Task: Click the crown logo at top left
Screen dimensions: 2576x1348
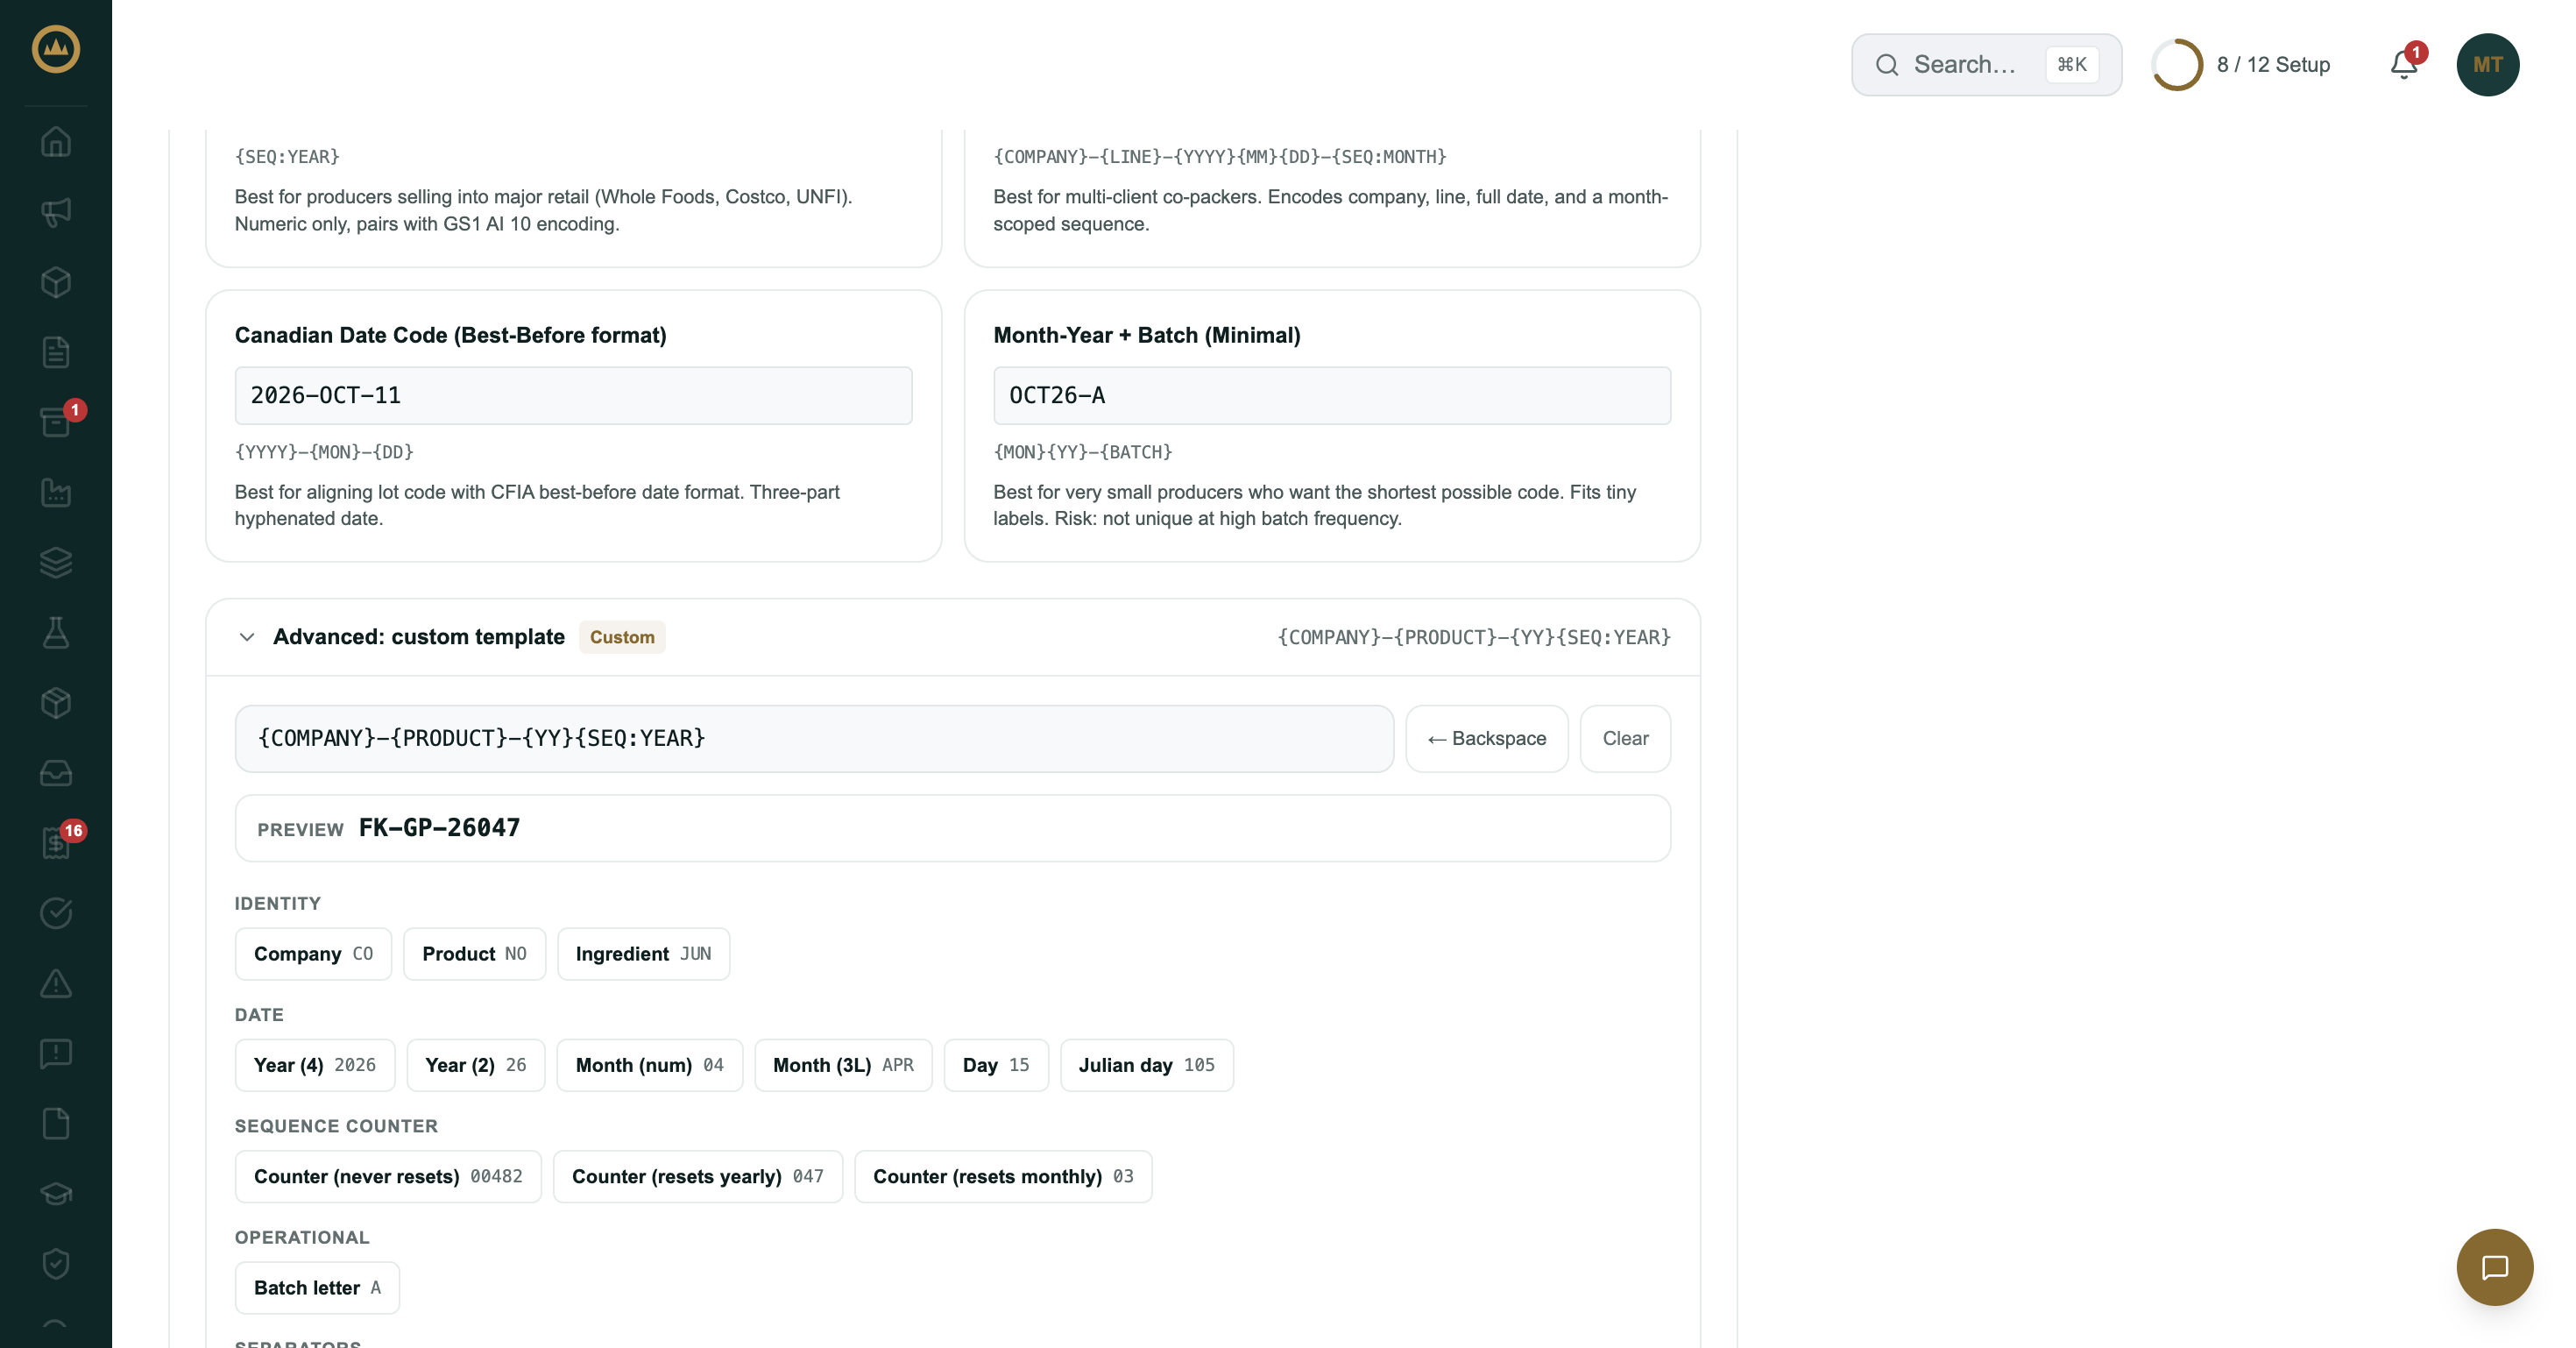Action: [56, 49]
